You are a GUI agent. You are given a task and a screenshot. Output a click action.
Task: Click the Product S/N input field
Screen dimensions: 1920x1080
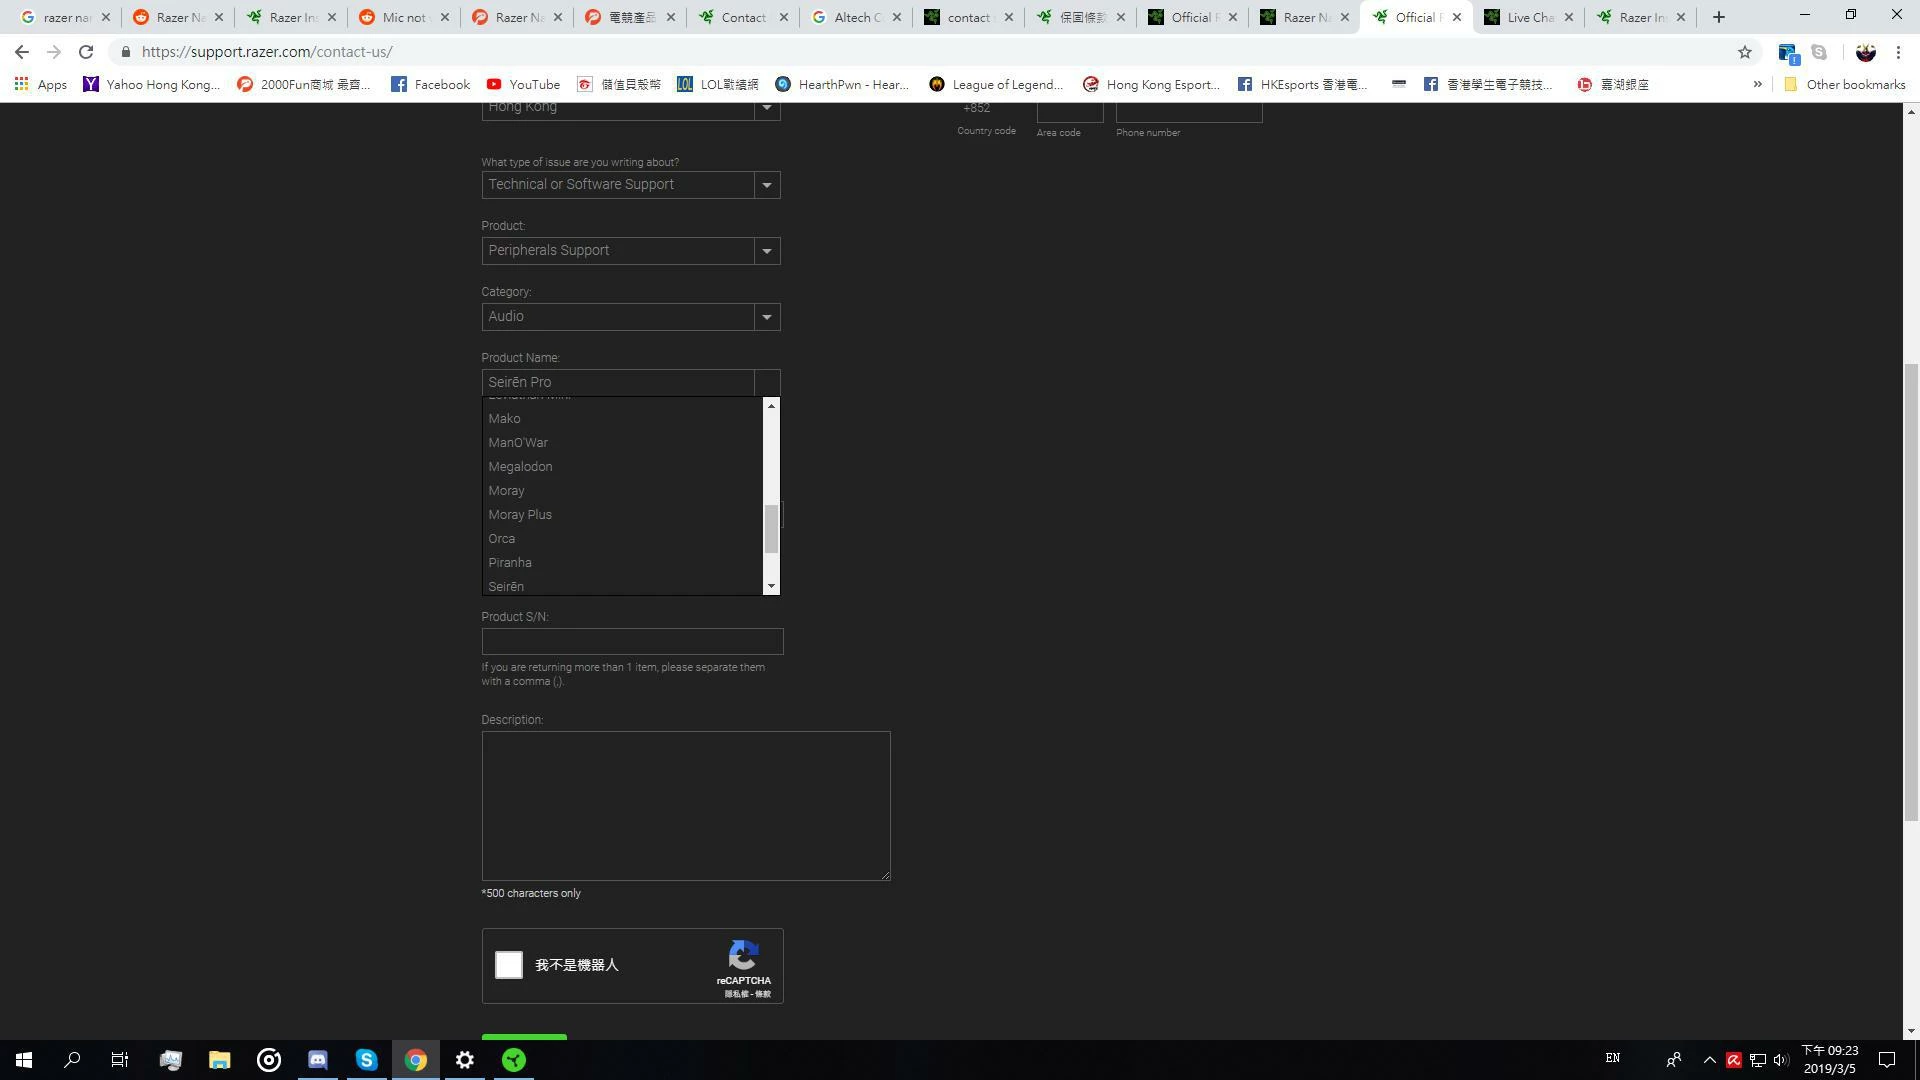click(x=632, y=642)
